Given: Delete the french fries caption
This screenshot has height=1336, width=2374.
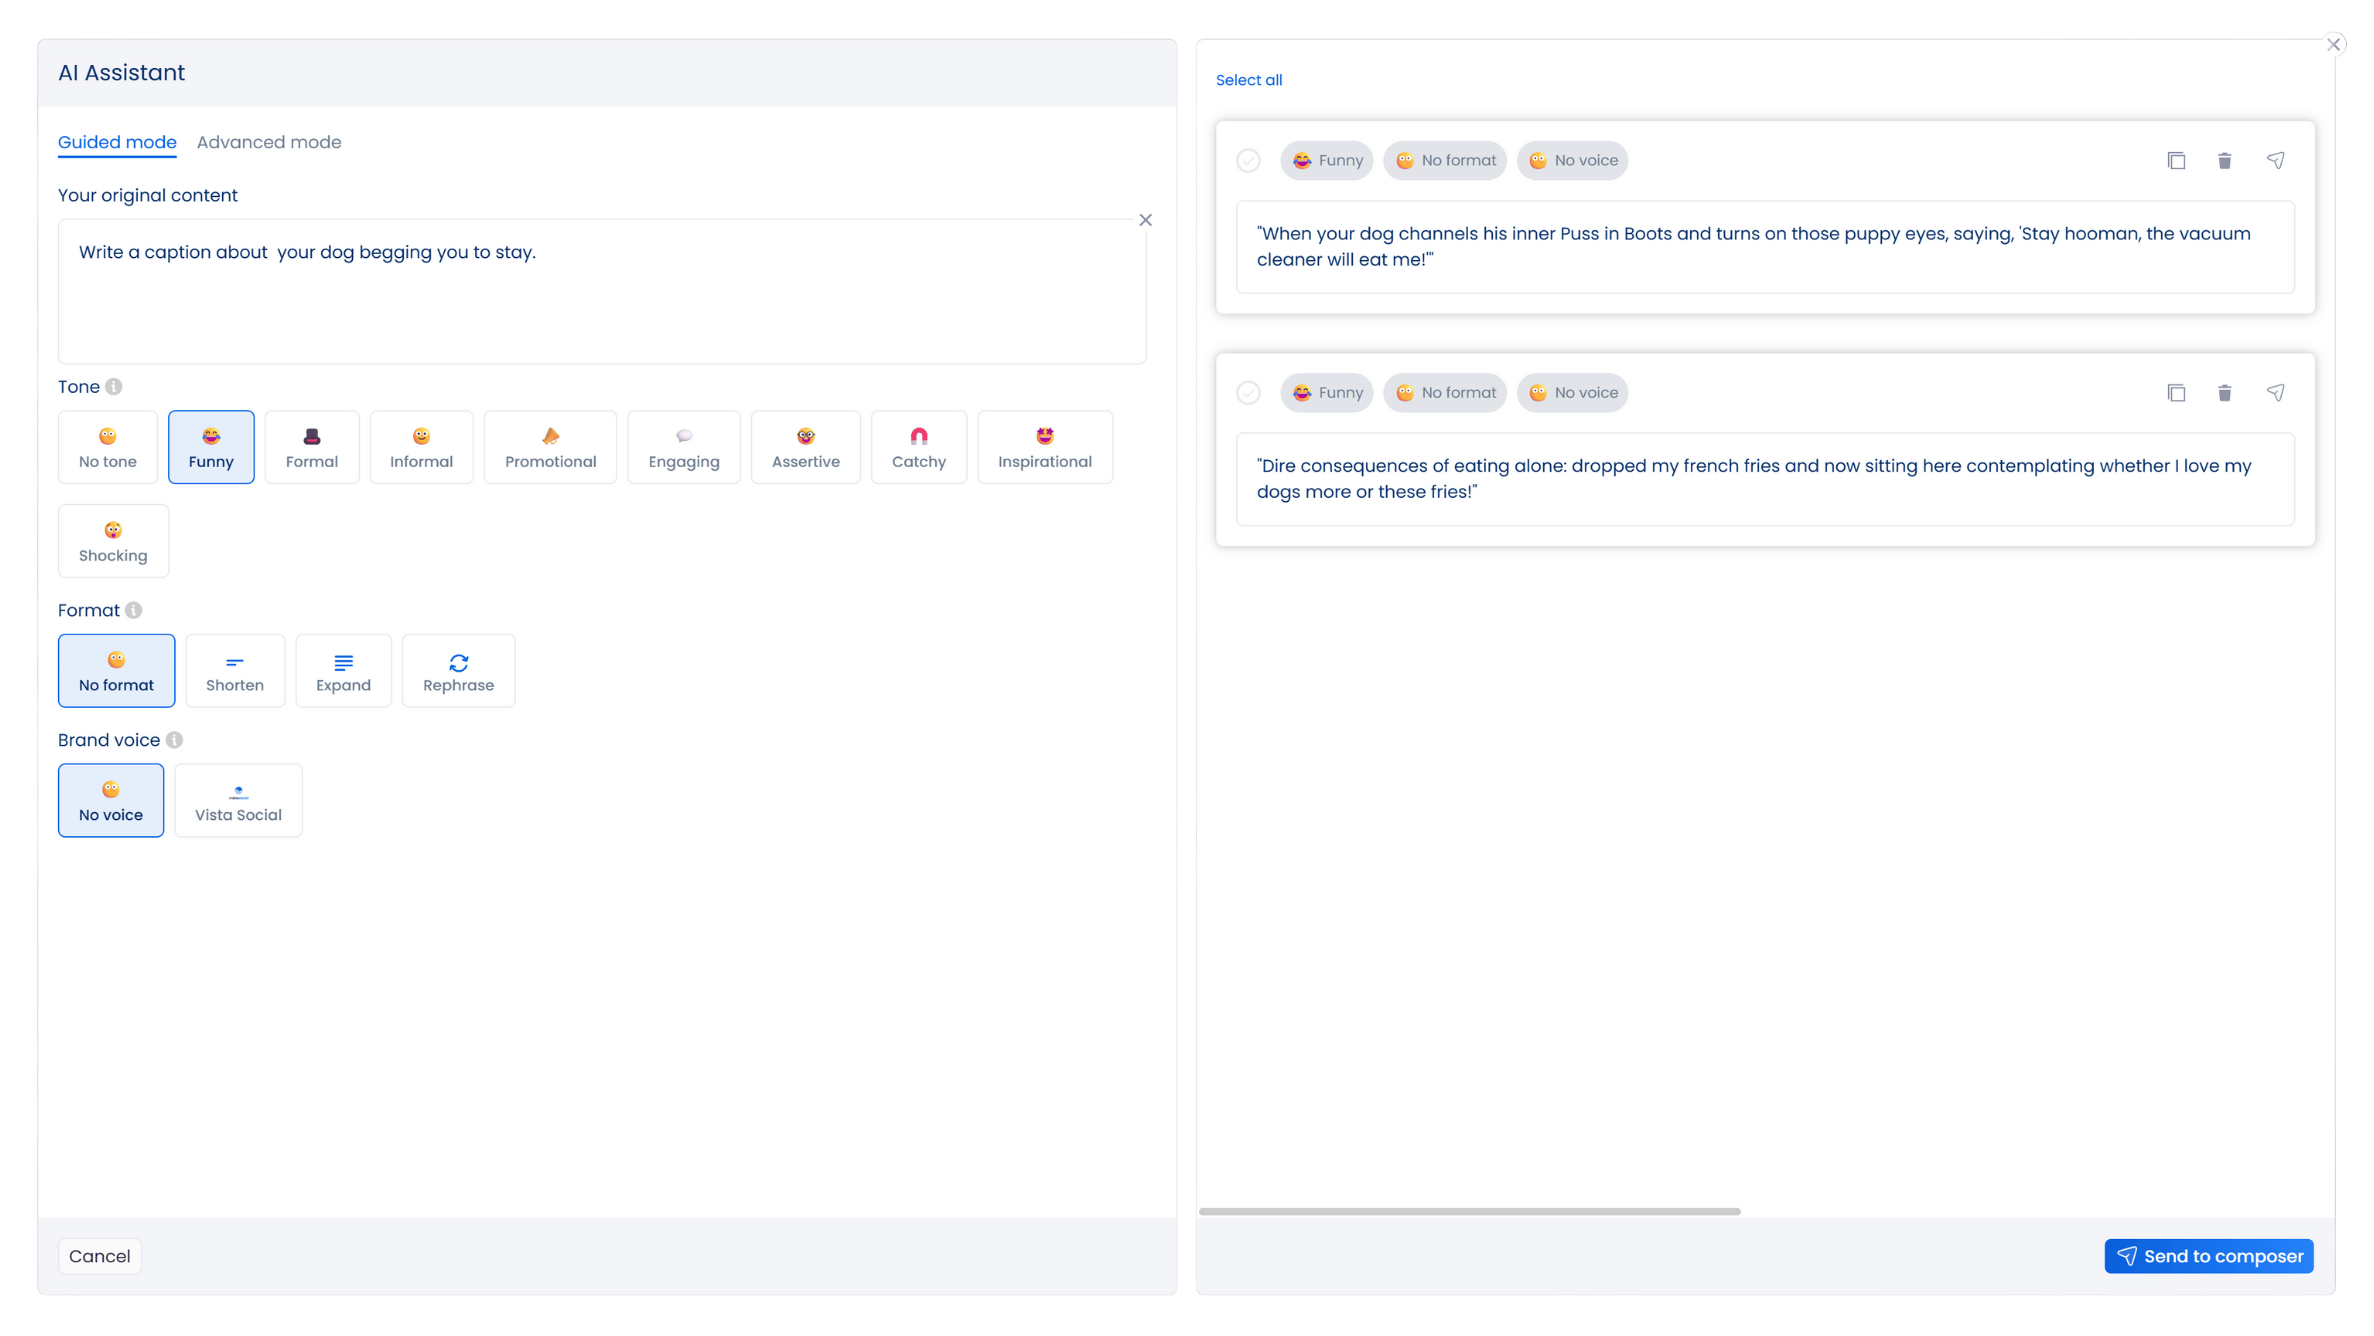Looking at the screenshot, I should (x=2224, y=393).
